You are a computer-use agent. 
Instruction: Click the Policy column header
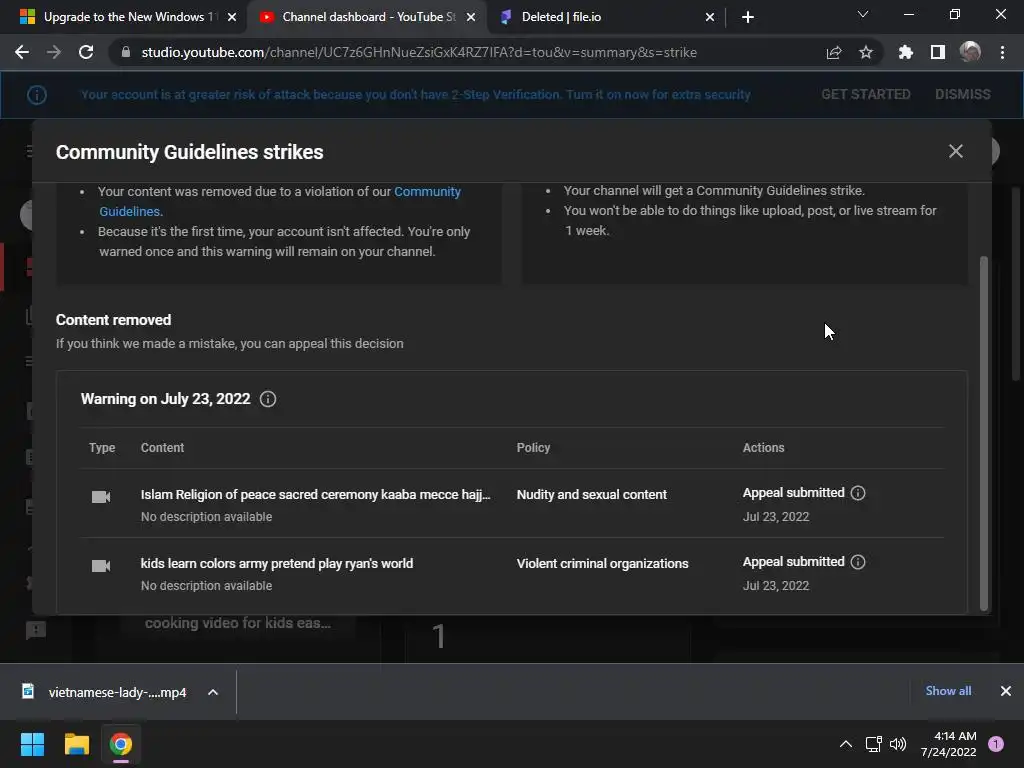click(534, 448)
